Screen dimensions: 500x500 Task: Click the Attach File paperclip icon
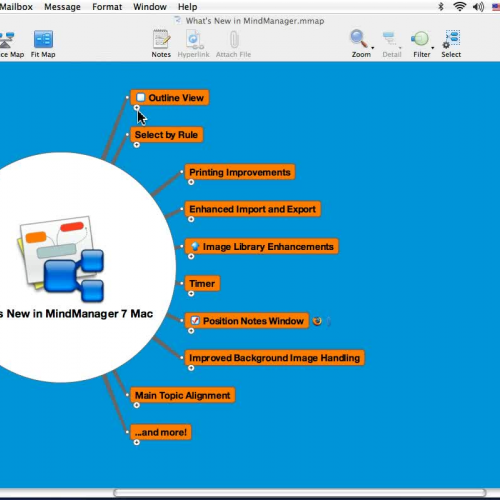[234, 39]
